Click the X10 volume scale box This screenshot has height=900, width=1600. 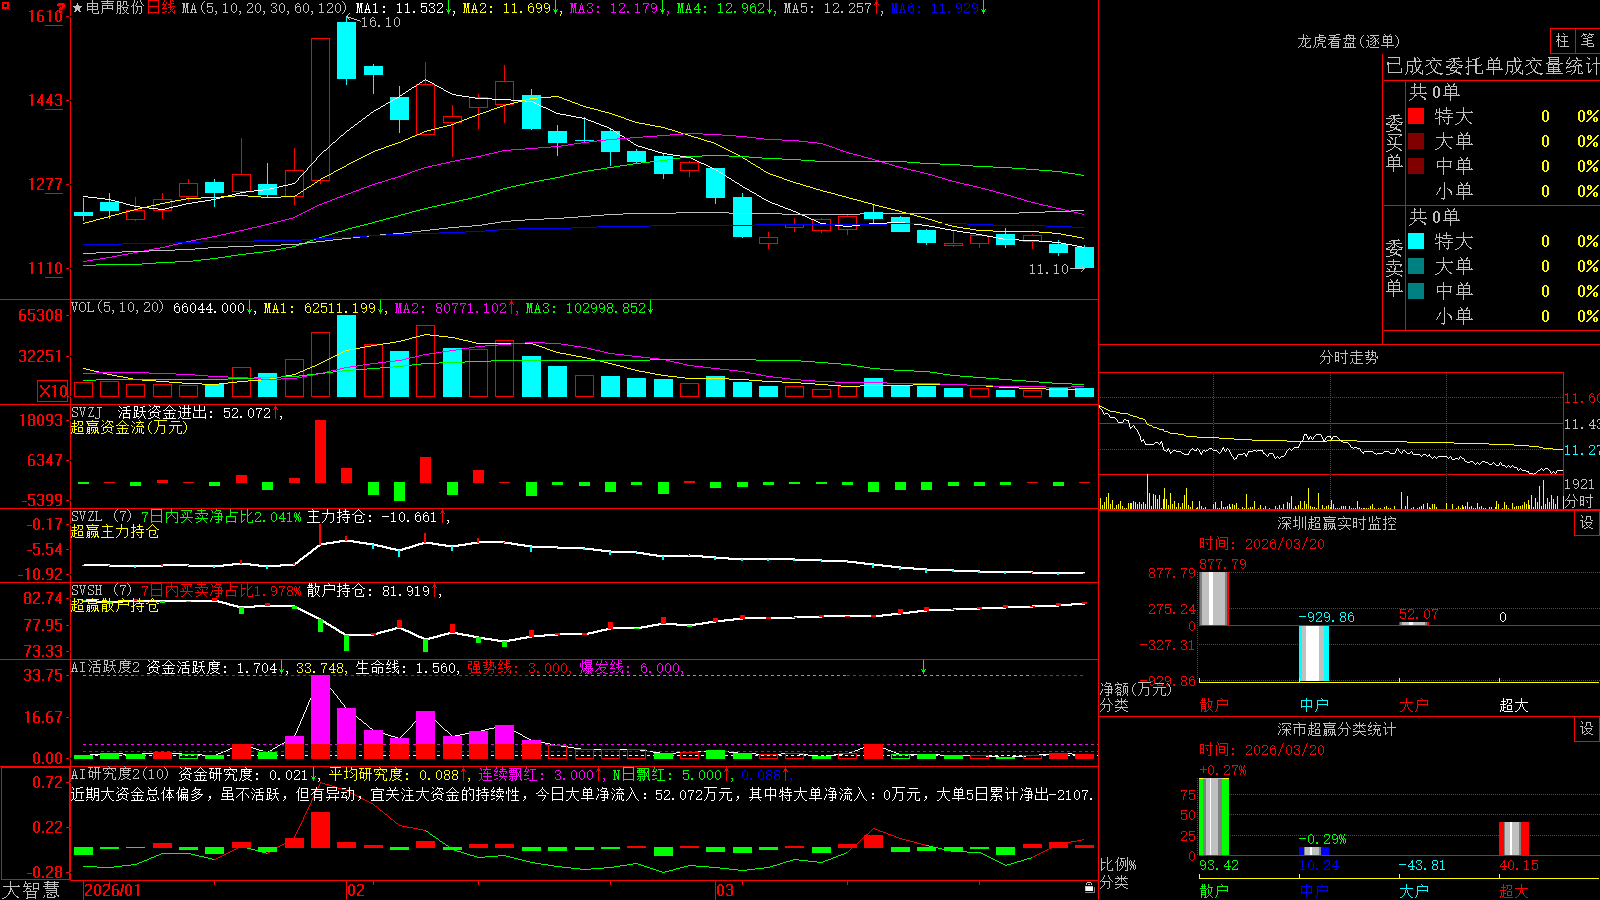(x=53, y=391)
